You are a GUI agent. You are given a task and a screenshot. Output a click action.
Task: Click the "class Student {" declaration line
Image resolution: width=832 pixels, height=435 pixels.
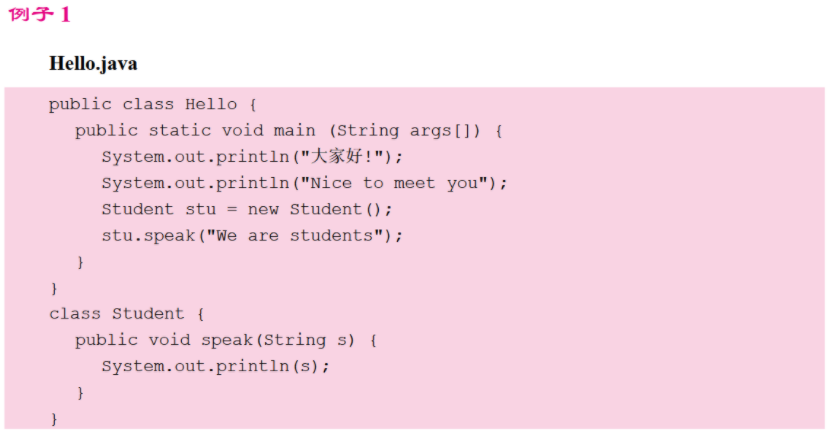point(126,314)
